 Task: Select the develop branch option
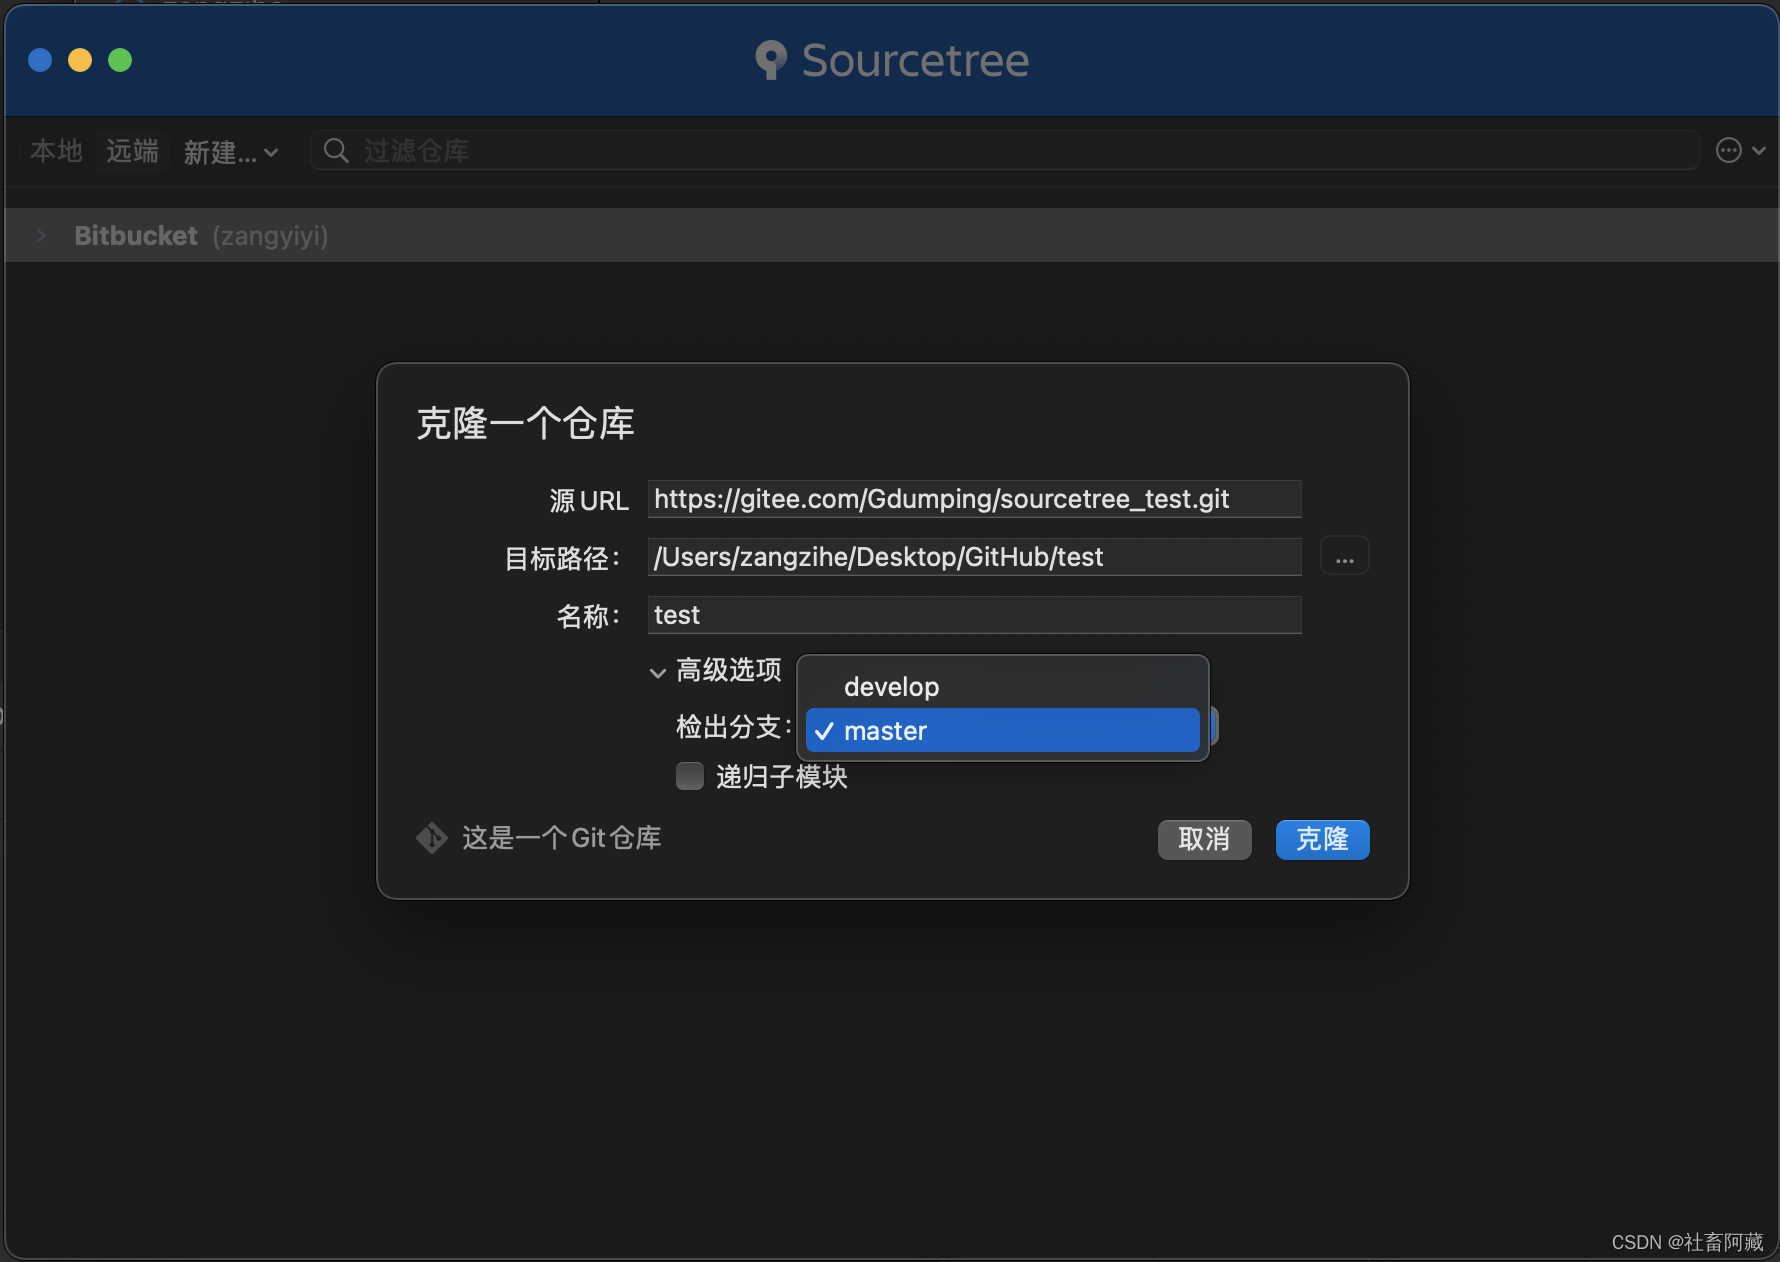1002,687
